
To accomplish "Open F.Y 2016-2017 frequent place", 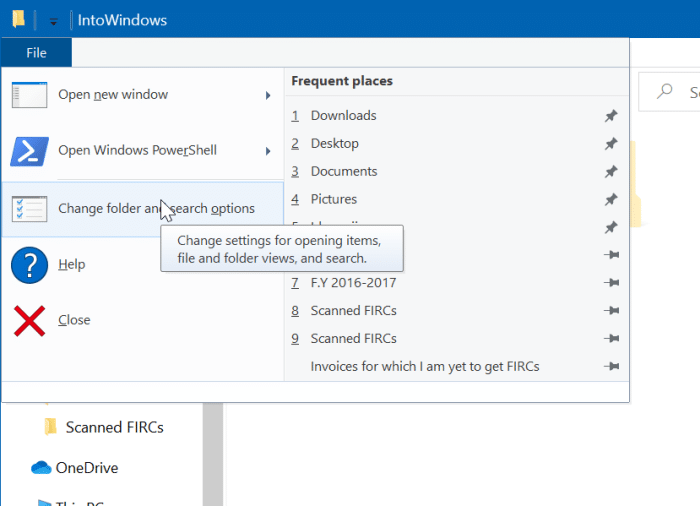I will pyautogui.click(x=442, y=283).
